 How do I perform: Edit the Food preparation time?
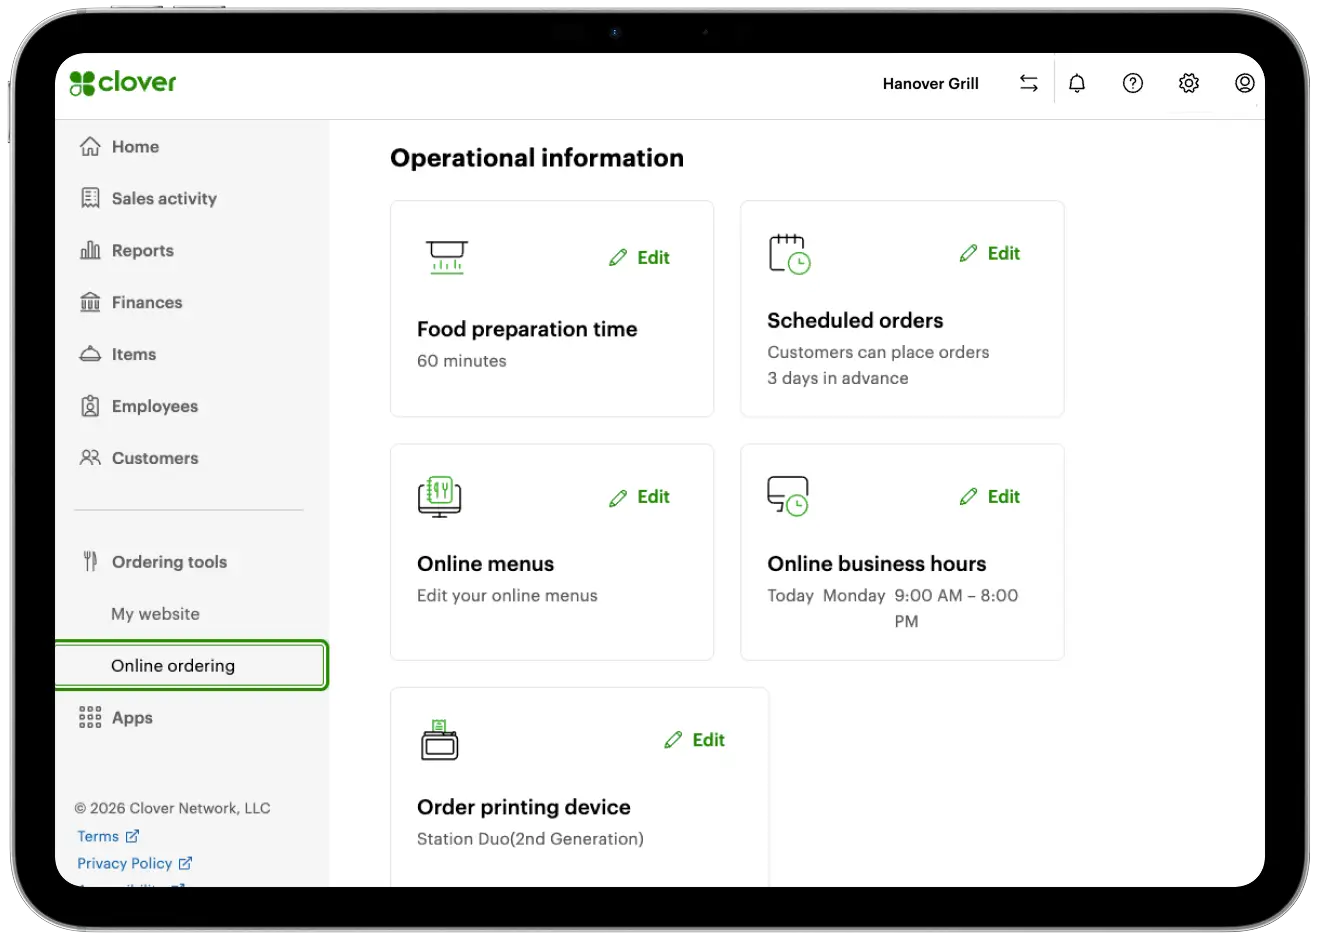pos(640,257)
